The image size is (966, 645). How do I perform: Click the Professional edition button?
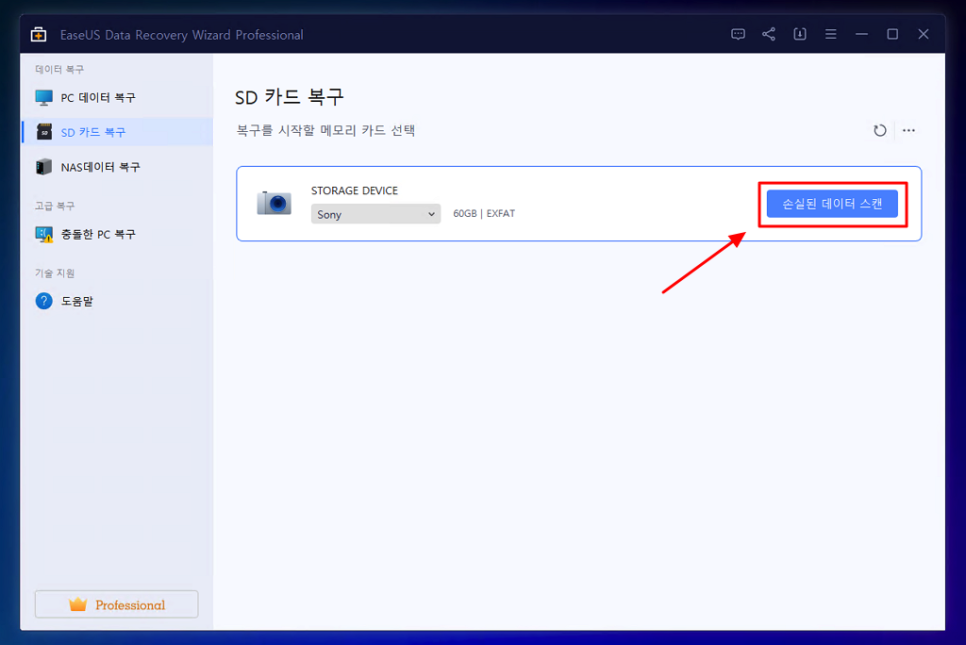pos(116,604)
